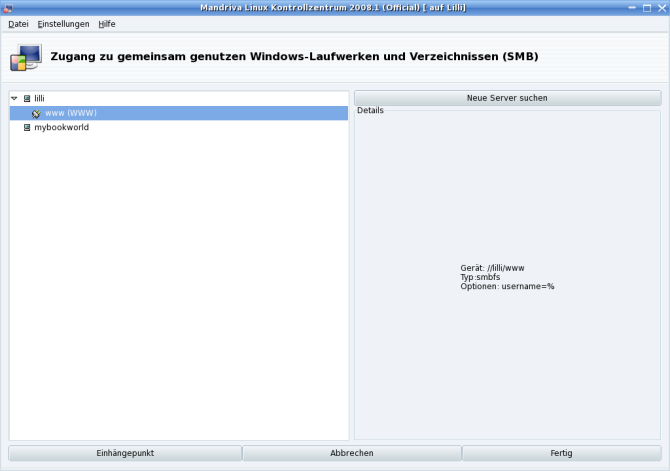Select the lilli server label
Viewport: 670px width, 471px height.
tap(40, 99)
